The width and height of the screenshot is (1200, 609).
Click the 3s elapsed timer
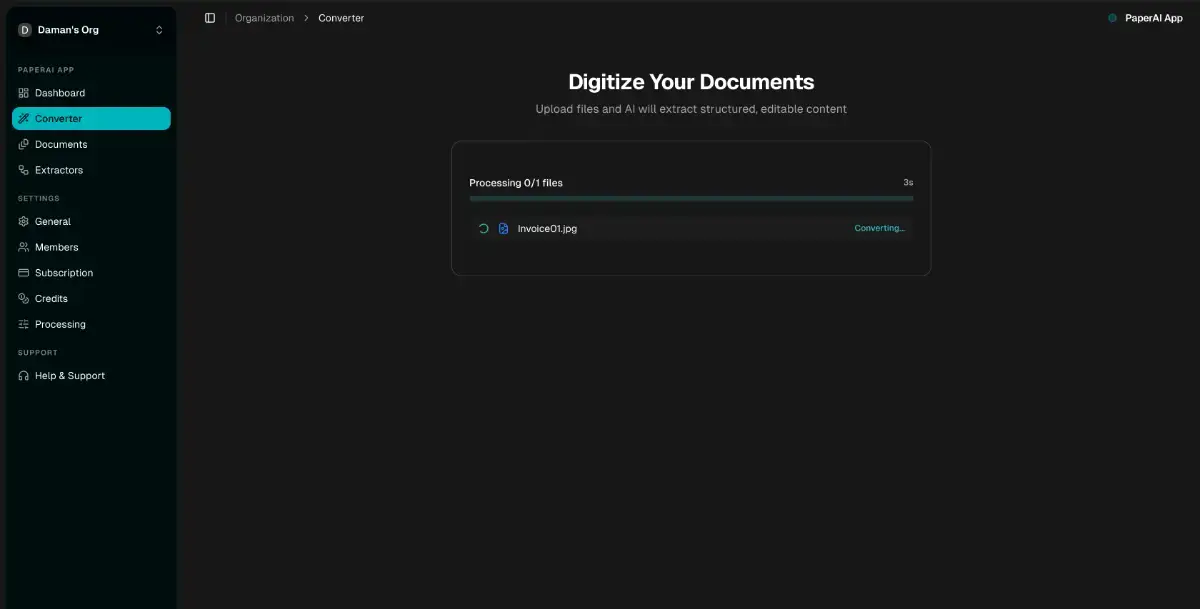coord(908,183)
